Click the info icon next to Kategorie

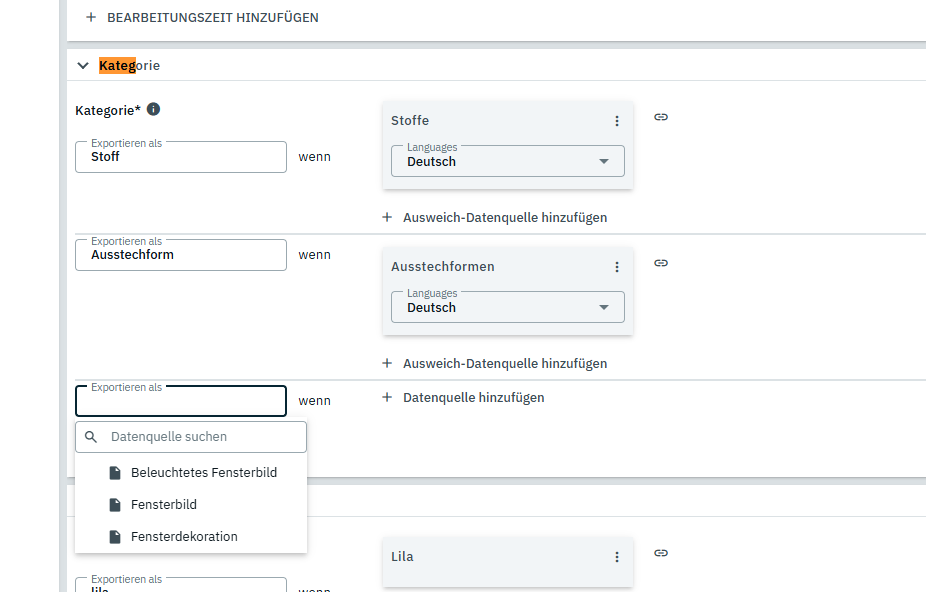(154, 110)
